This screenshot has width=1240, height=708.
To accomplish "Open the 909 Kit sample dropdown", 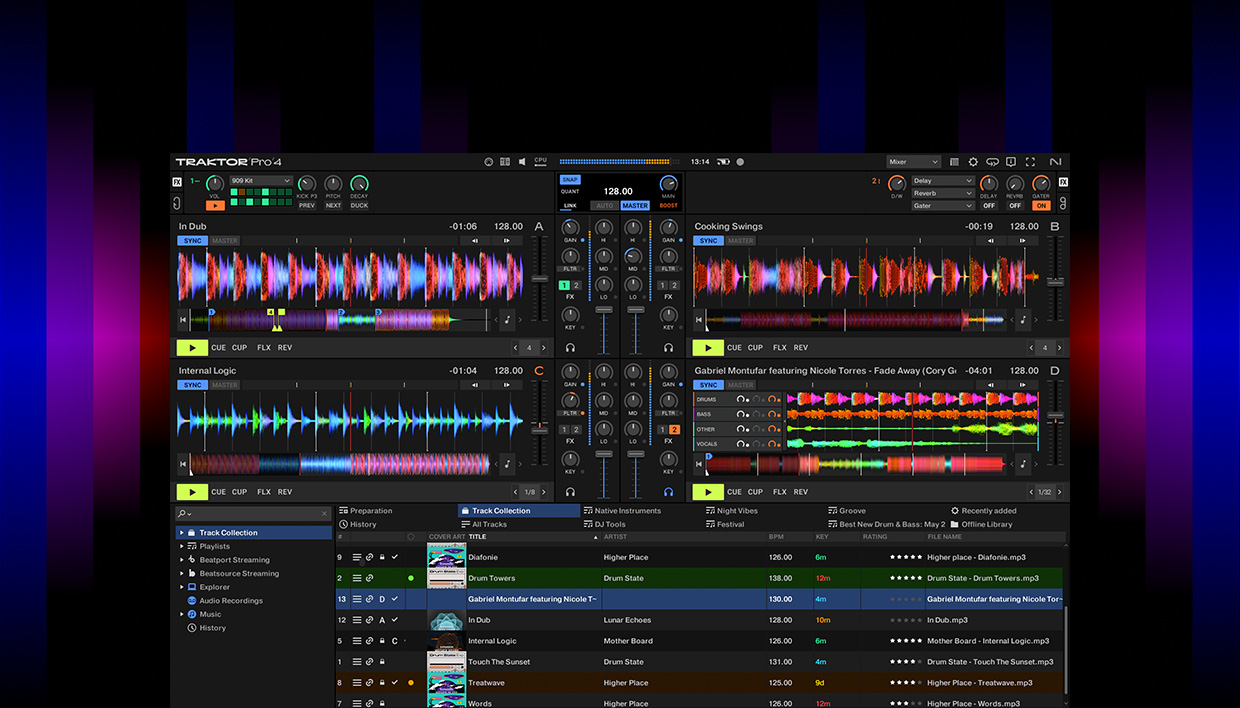I will point(260,180).
